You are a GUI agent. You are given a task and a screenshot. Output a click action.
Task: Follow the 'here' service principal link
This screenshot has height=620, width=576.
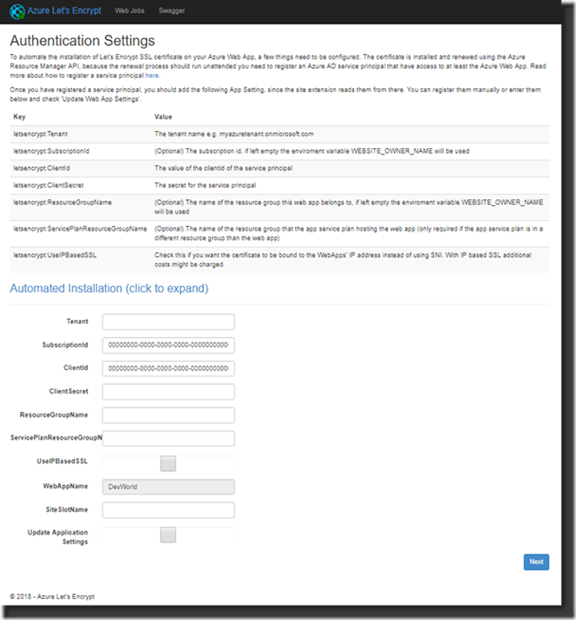pyautogui.click(x=152, y=76)
